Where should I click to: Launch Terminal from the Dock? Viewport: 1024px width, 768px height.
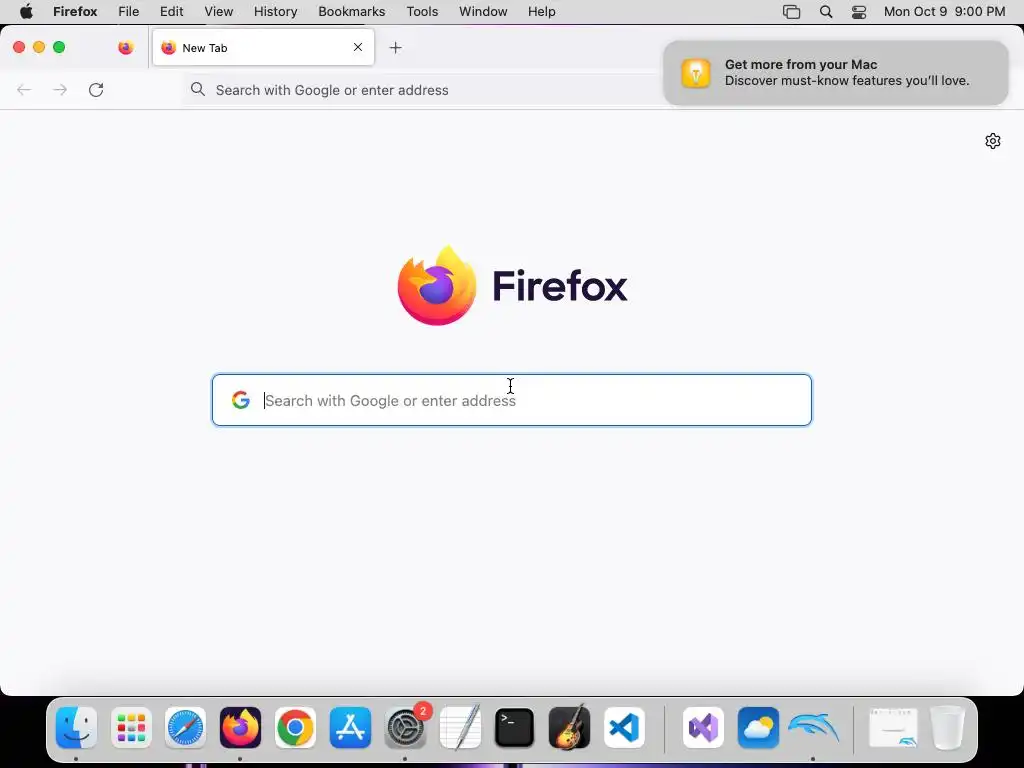[515, 728]
